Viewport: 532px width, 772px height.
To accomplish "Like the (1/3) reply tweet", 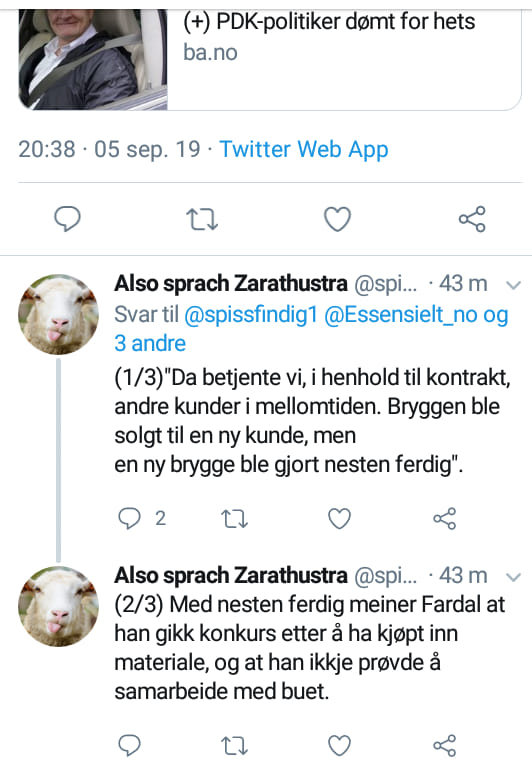I will (339, 518).
